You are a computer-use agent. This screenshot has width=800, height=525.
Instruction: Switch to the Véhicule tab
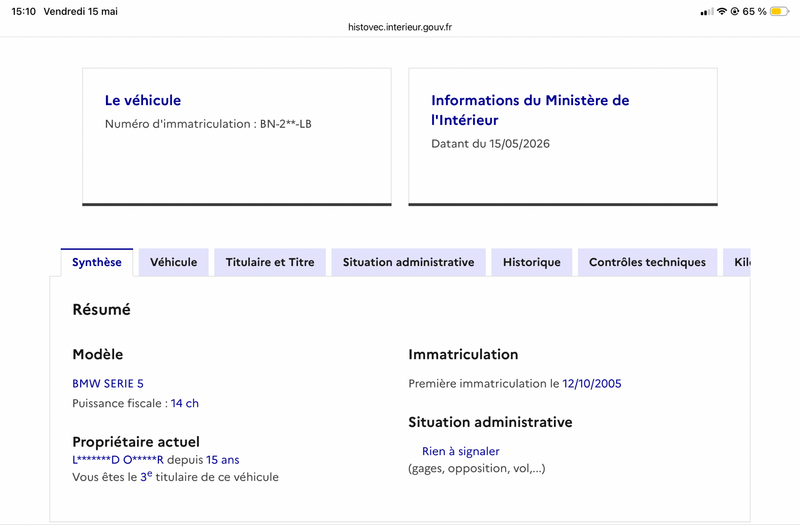(x=173, y=262)
